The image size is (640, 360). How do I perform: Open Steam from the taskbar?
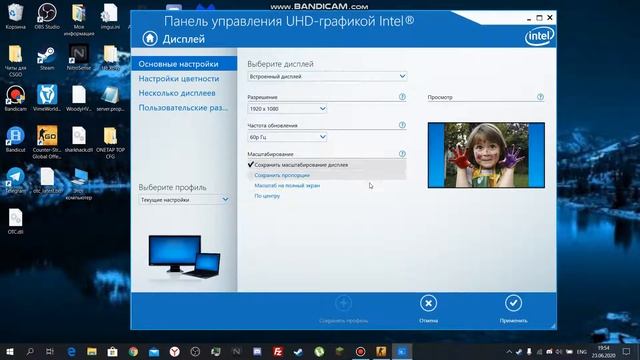(x=298, y=351)
